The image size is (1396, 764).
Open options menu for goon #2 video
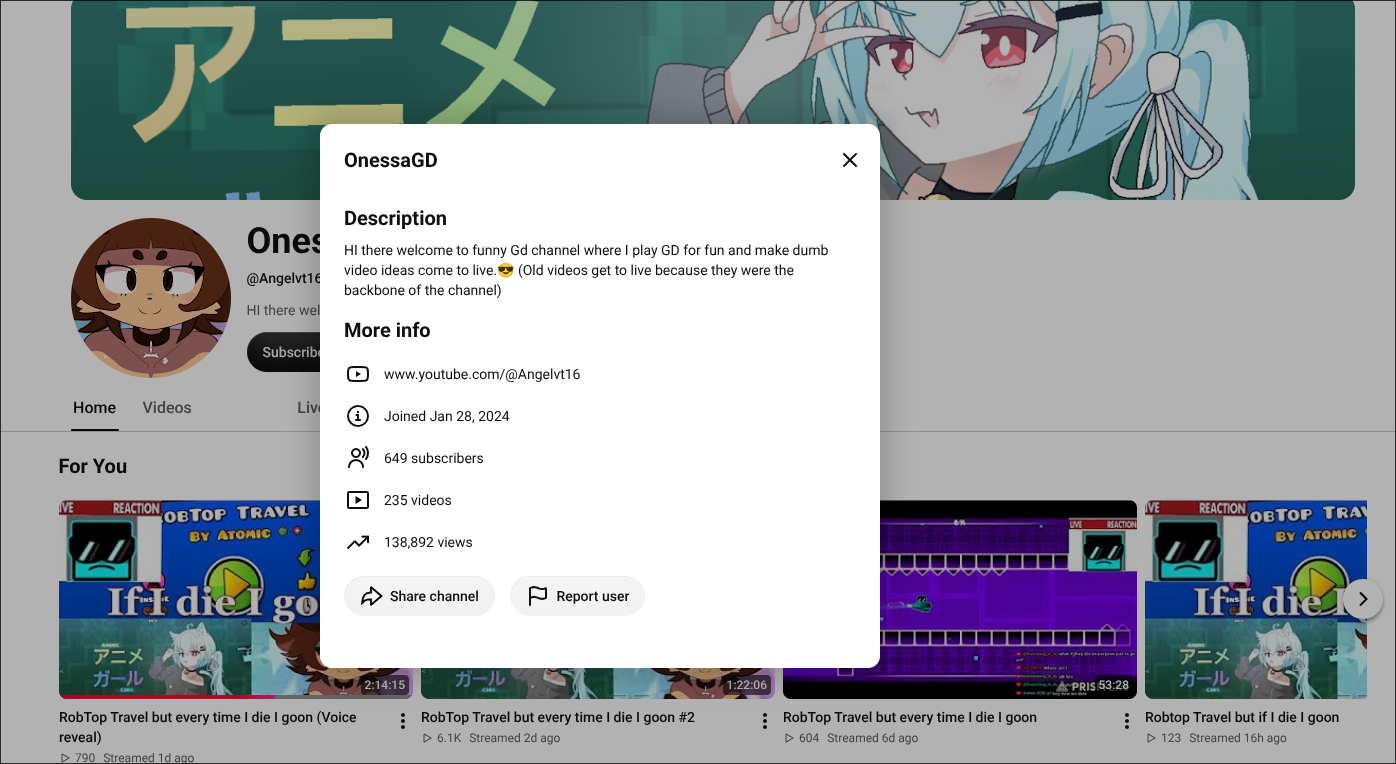(765, 721)
